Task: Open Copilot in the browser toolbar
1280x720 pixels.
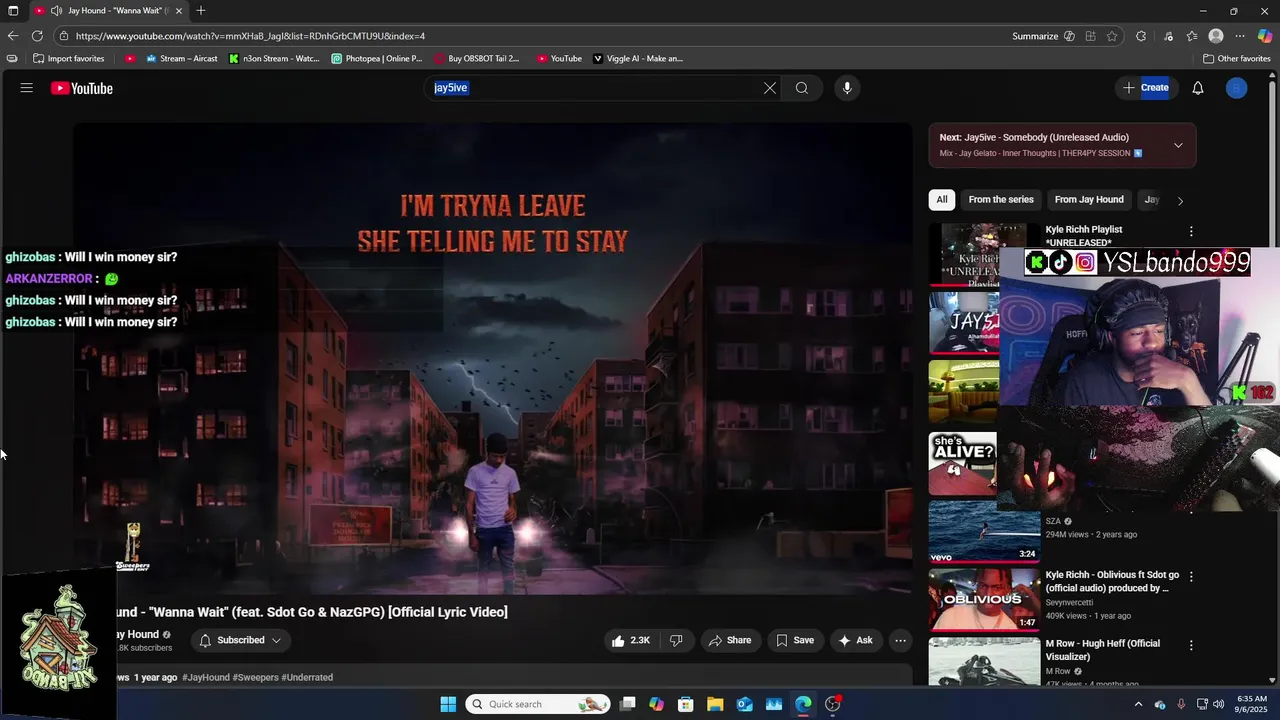Action: 1265,36
